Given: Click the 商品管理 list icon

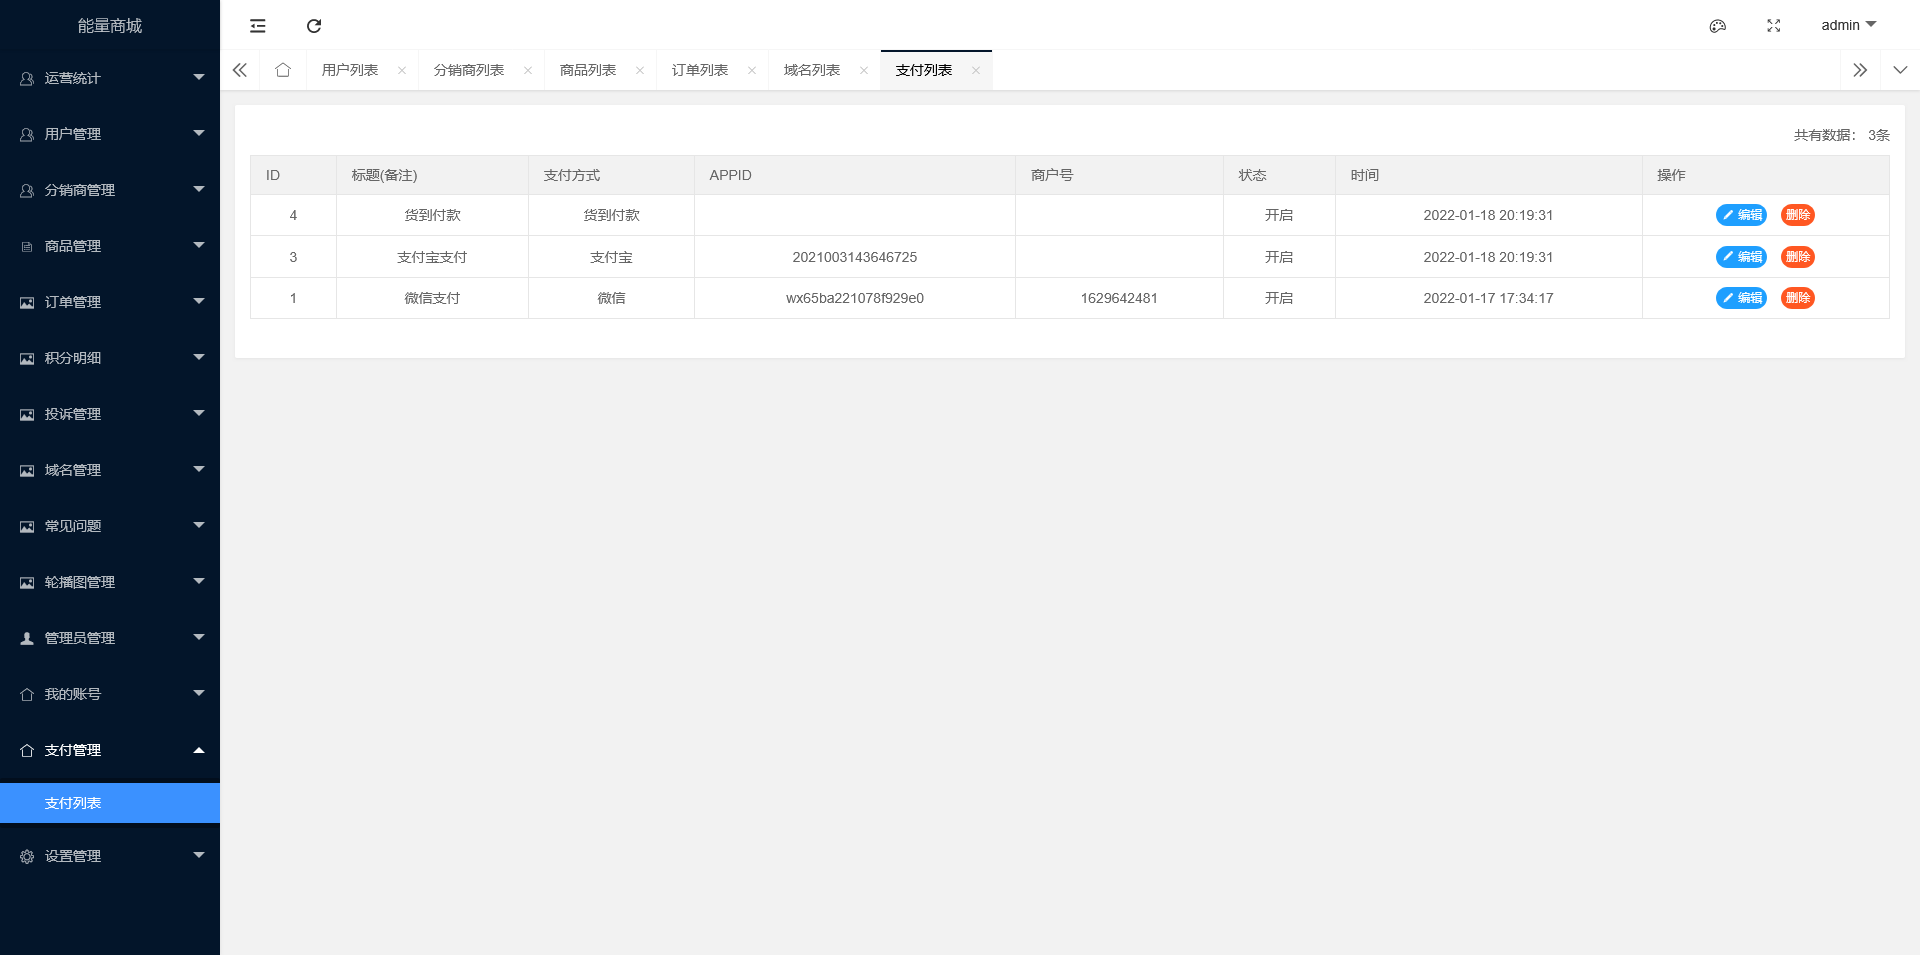Looking at the screenshot, I should (27, 246).
